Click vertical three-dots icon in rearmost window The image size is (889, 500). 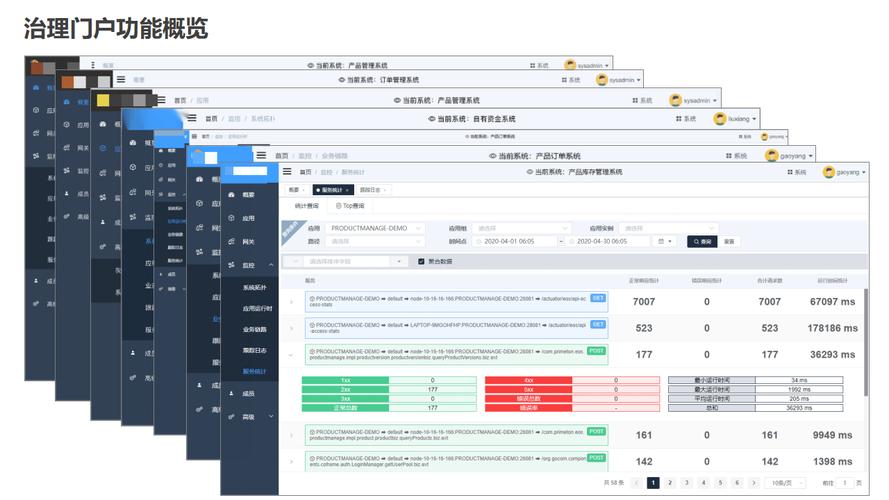[93, 65]
